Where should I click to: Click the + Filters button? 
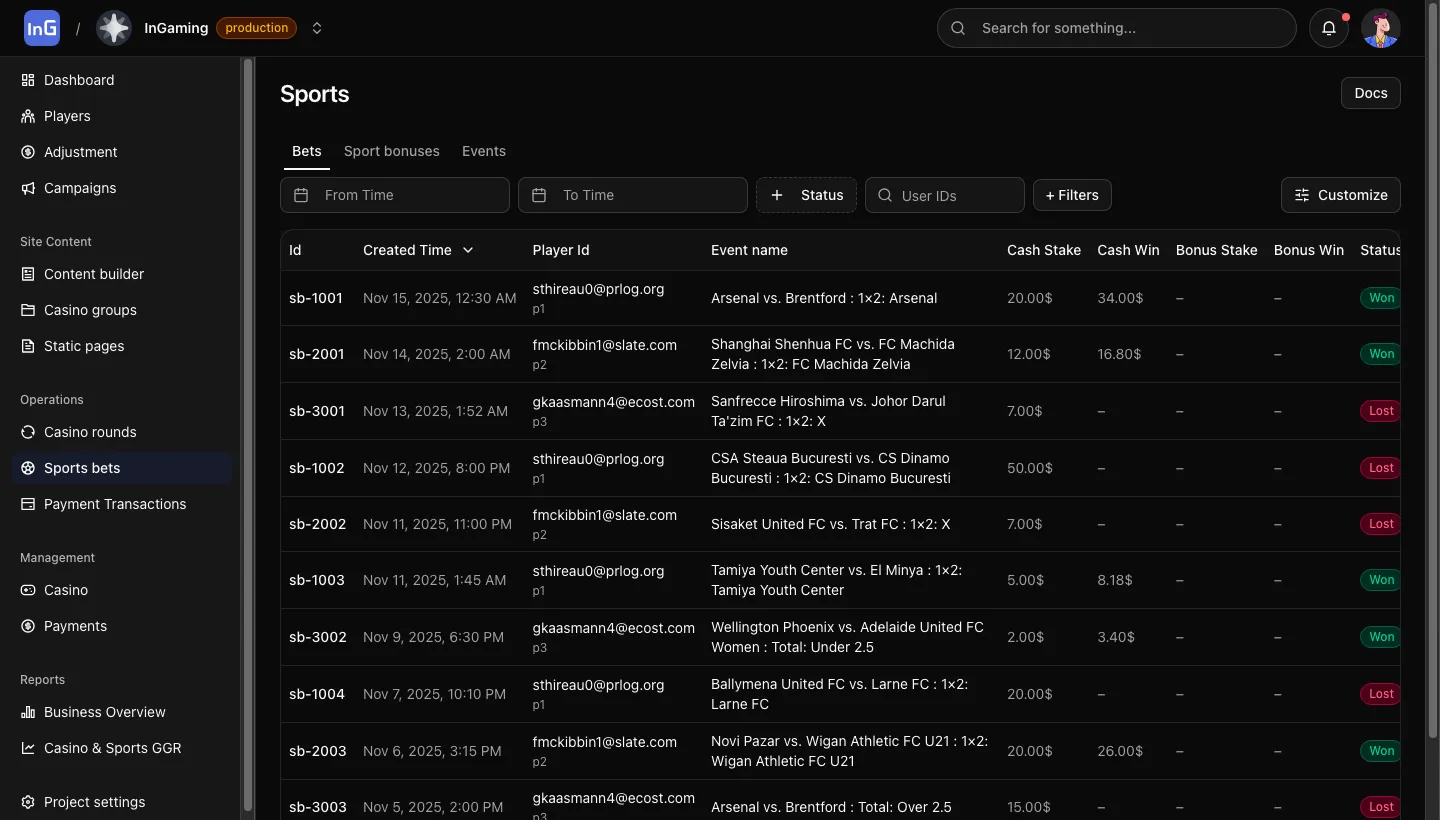1071,195
